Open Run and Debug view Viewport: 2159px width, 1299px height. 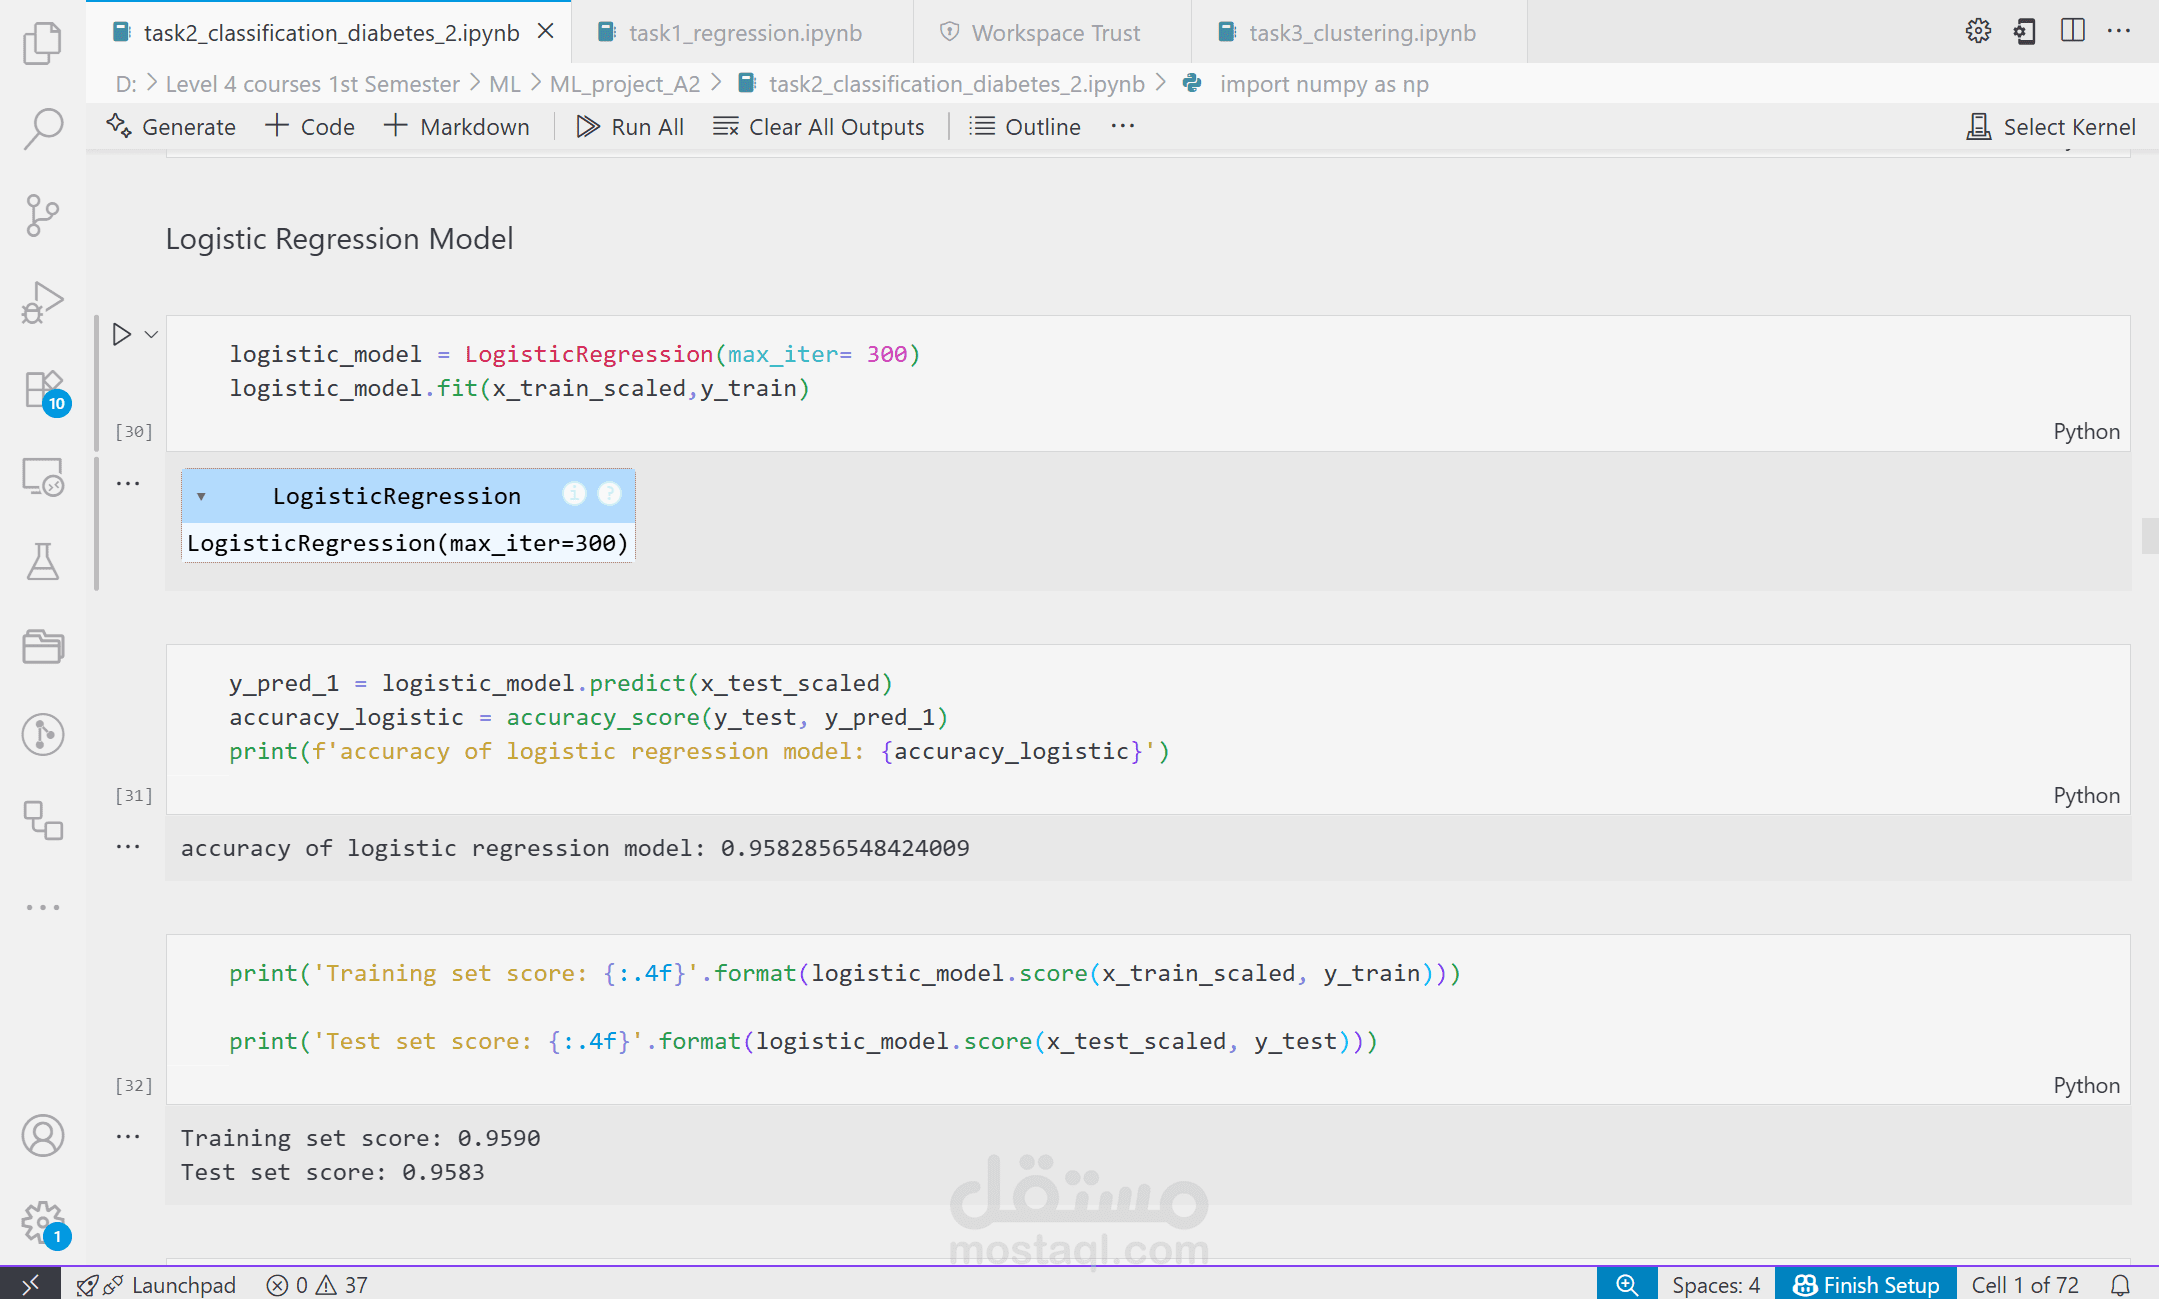tap(42, 302)
